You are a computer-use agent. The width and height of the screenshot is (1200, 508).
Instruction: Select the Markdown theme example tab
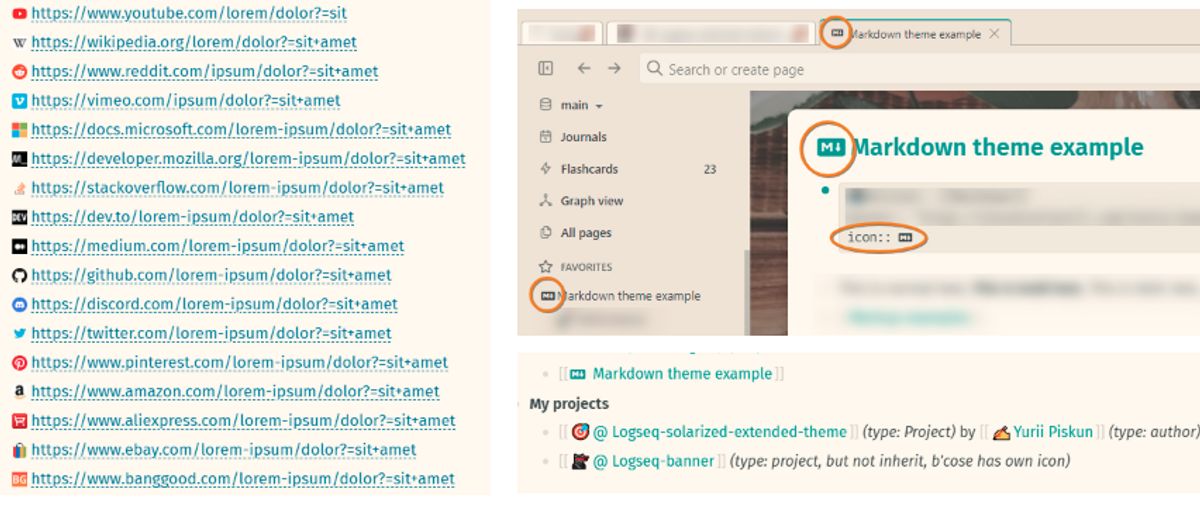tap(915, 34)
